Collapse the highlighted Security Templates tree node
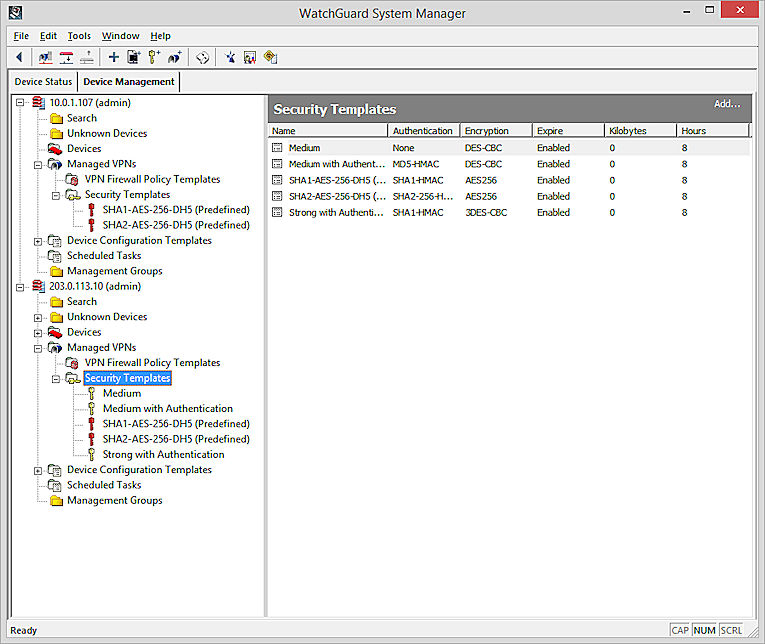Screen dimensions: 765x644 click(56, 379)
